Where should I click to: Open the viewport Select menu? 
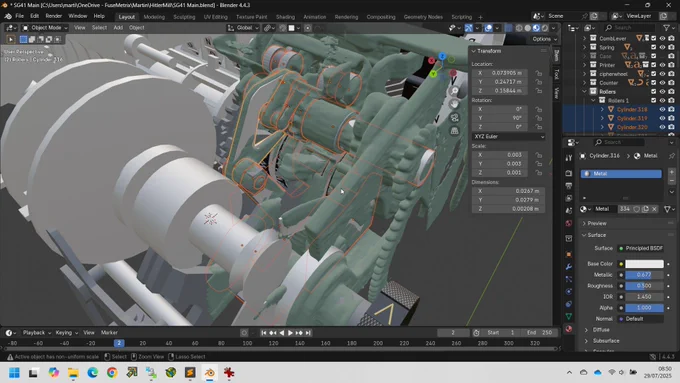point(99,28)
